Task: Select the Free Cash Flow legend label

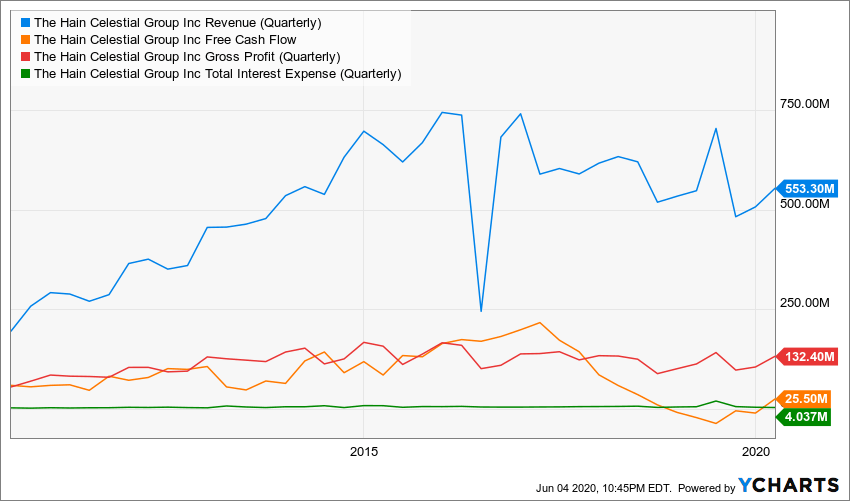Action: click(165, 40)
